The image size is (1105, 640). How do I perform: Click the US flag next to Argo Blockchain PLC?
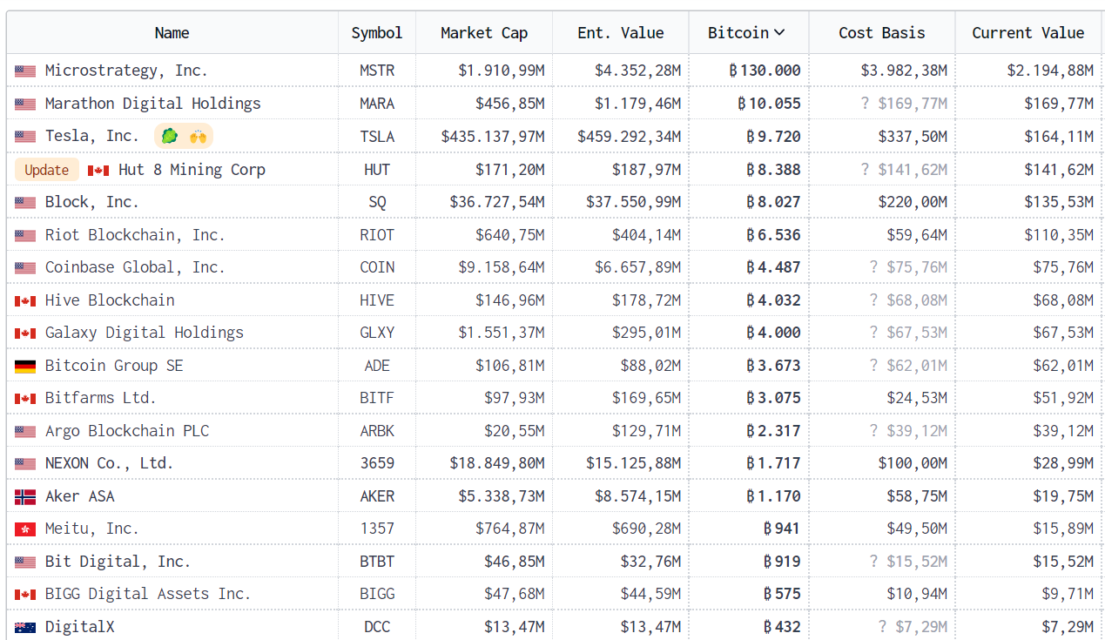[x=25, y=431]
